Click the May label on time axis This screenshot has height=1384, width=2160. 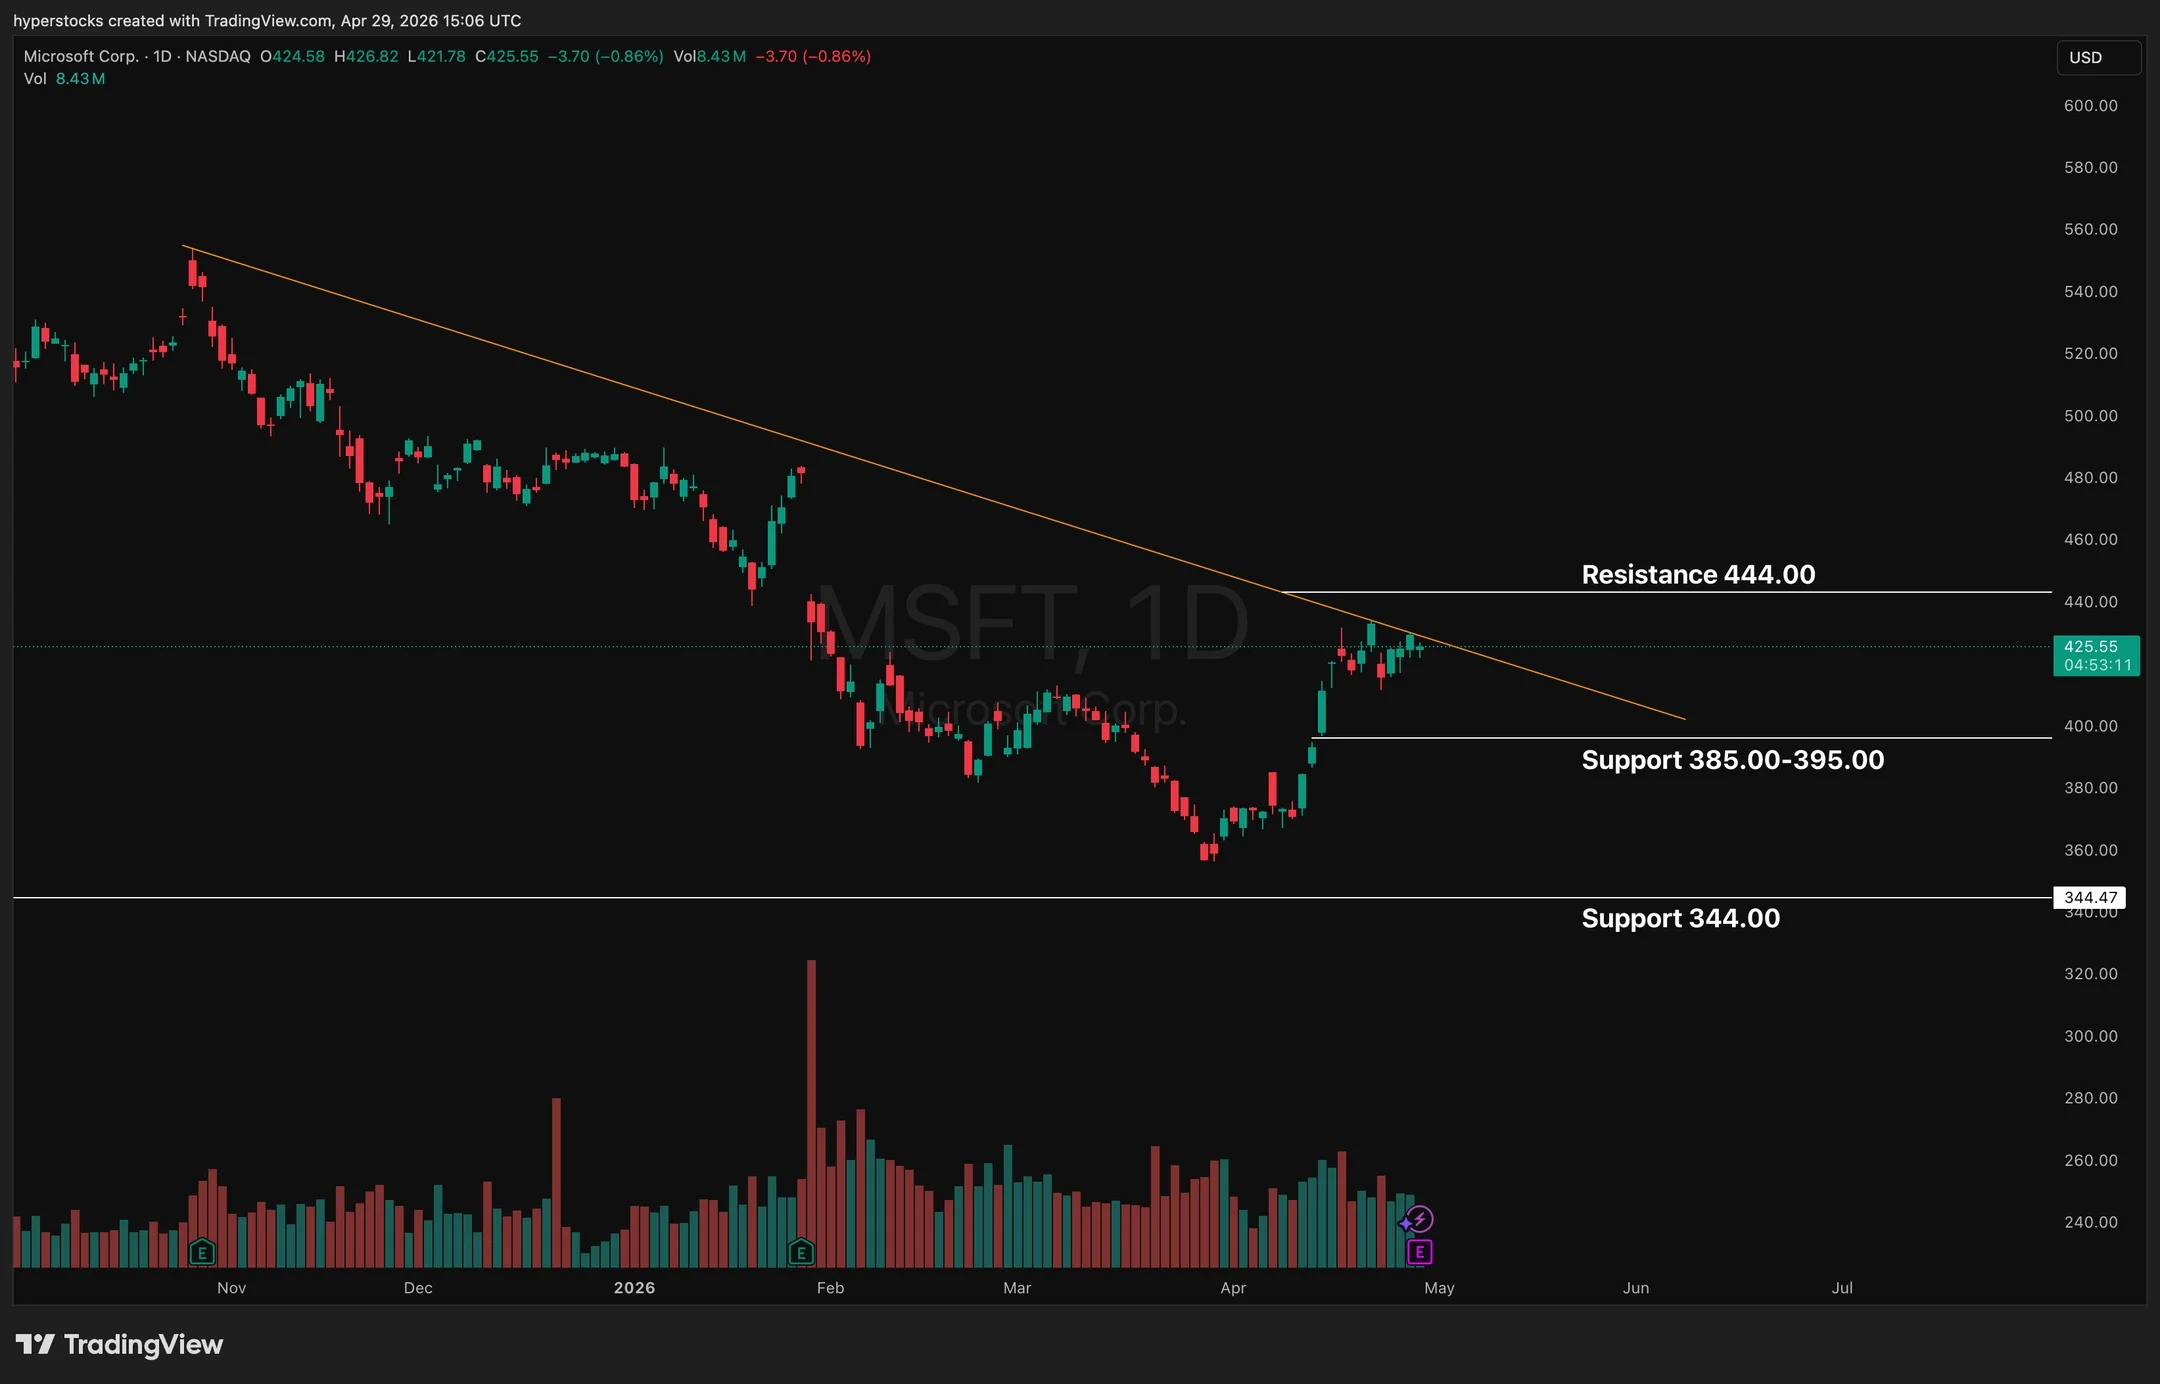click(1439, 1287)
